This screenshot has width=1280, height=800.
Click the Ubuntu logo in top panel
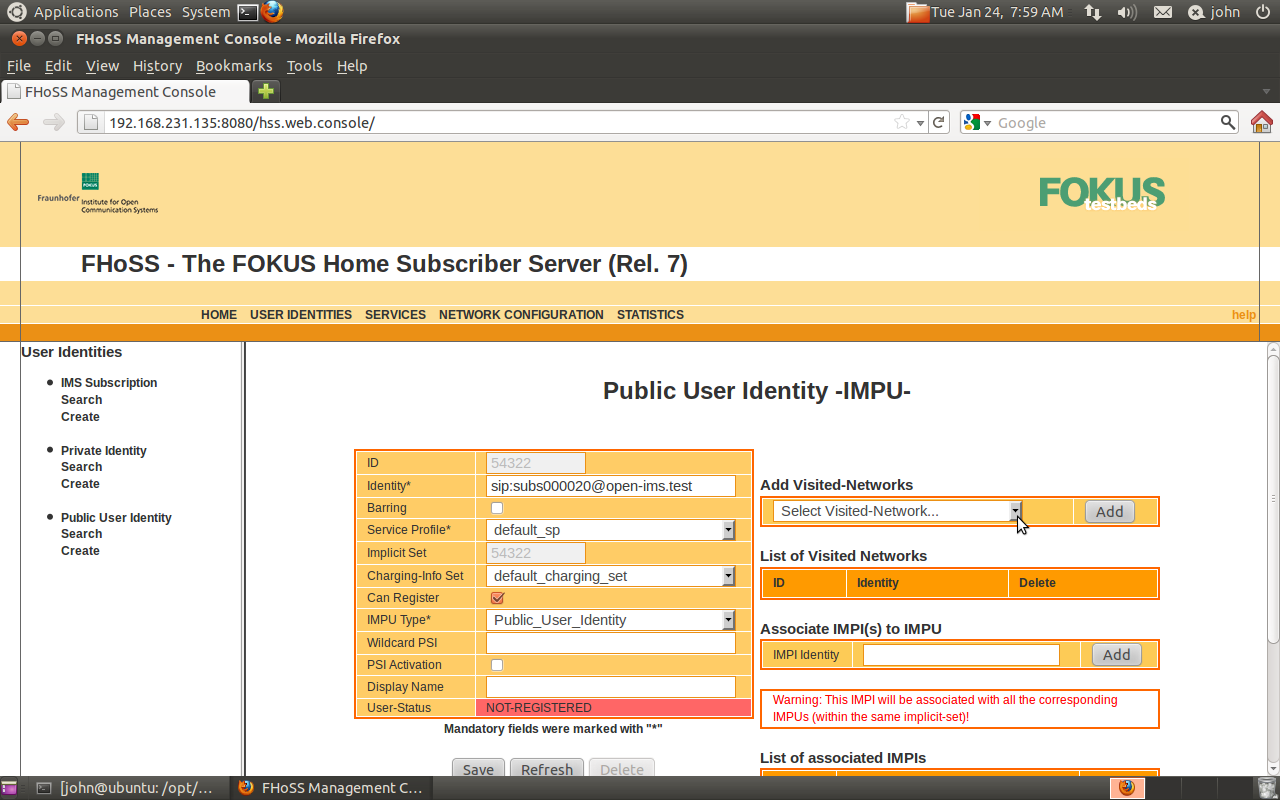click(17, 12)
